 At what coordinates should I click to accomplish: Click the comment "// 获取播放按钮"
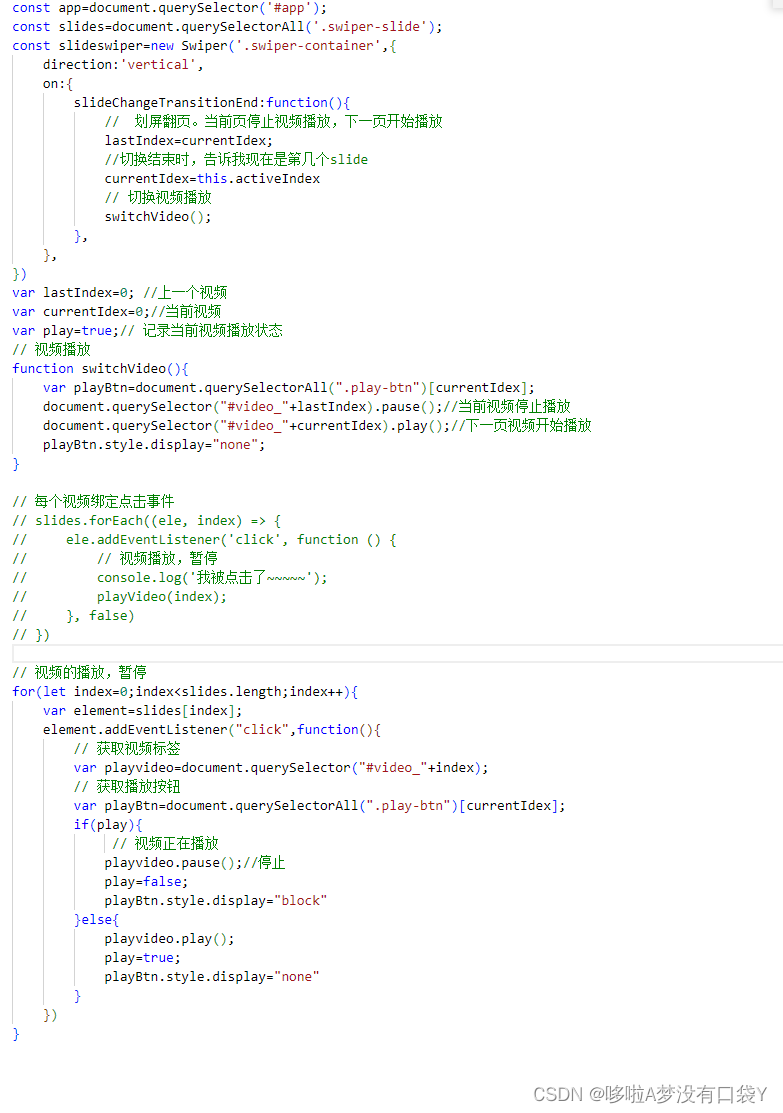(x=127, y=787)
